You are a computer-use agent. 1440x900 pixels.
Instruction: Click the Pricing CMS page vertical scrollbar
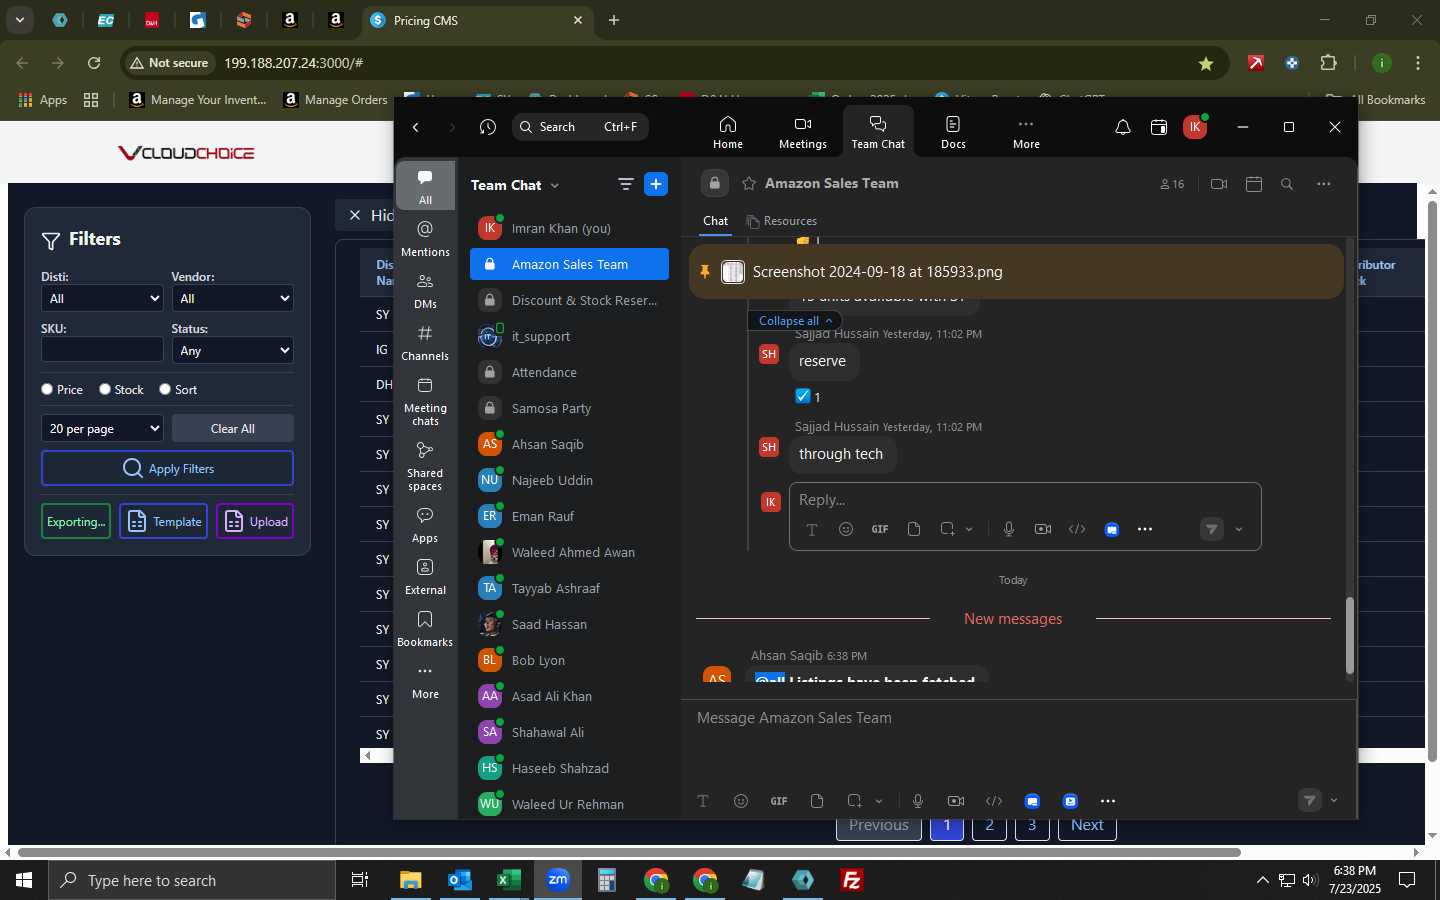click(x=1432, y=480)
